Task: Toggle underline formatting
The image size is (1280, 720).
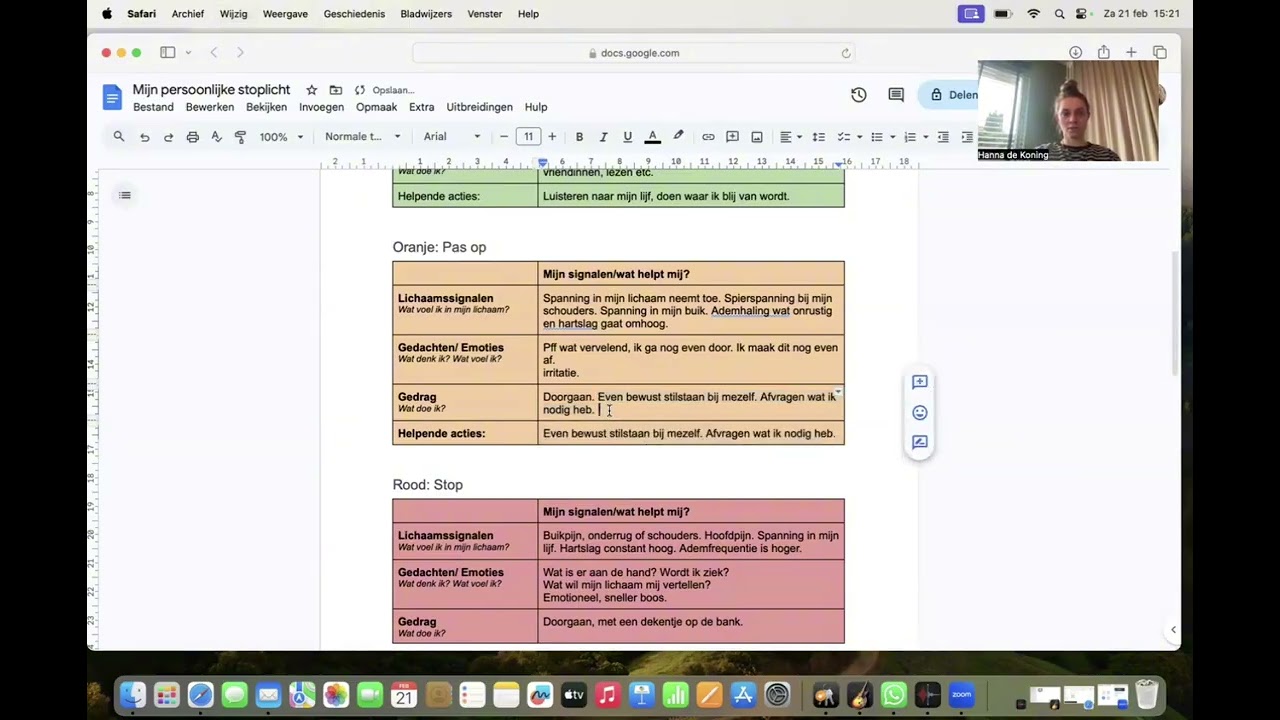Action: [627, 137]
